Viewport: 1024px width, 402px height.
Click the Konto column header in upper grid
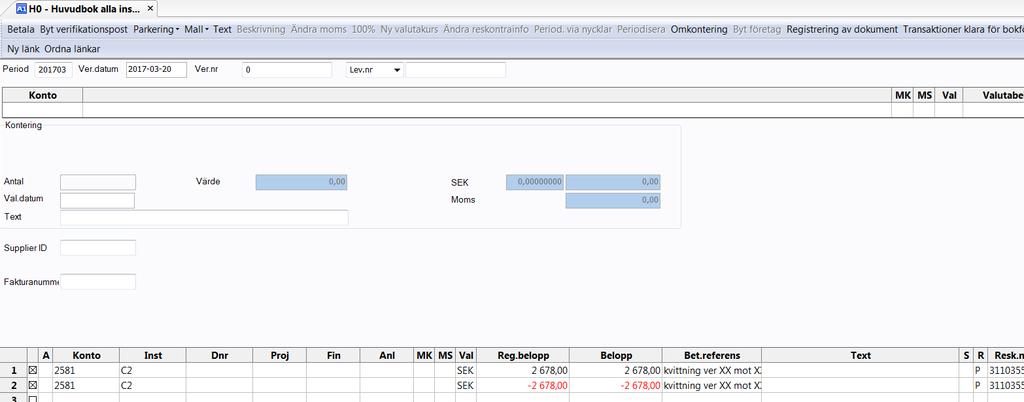[42, 95]
